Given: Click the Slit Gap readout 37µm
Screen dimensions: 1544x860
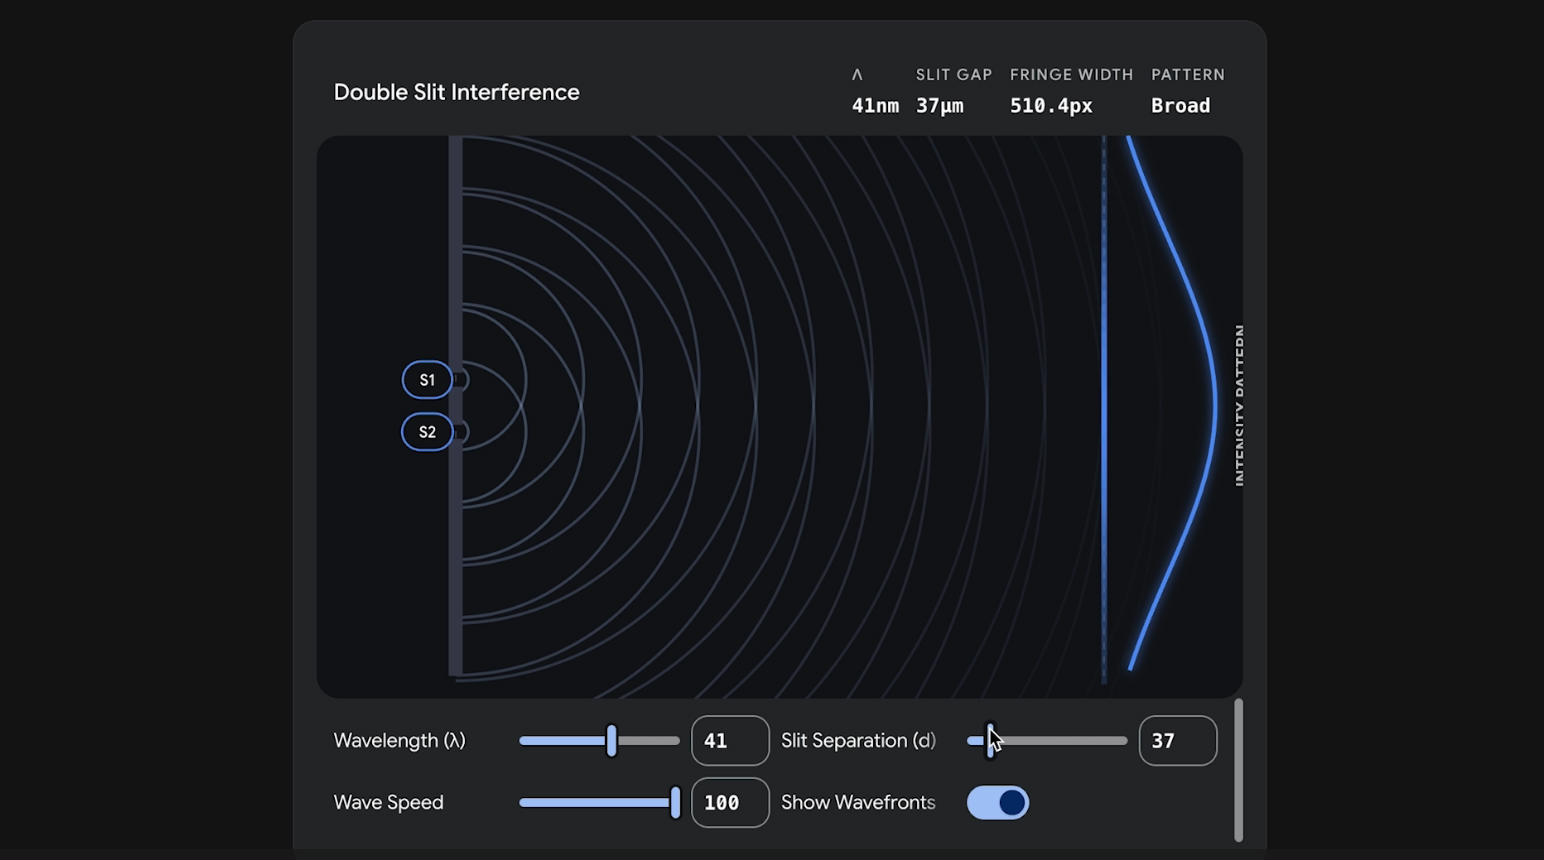Looking at the screenshot, I should coord(940,105).
